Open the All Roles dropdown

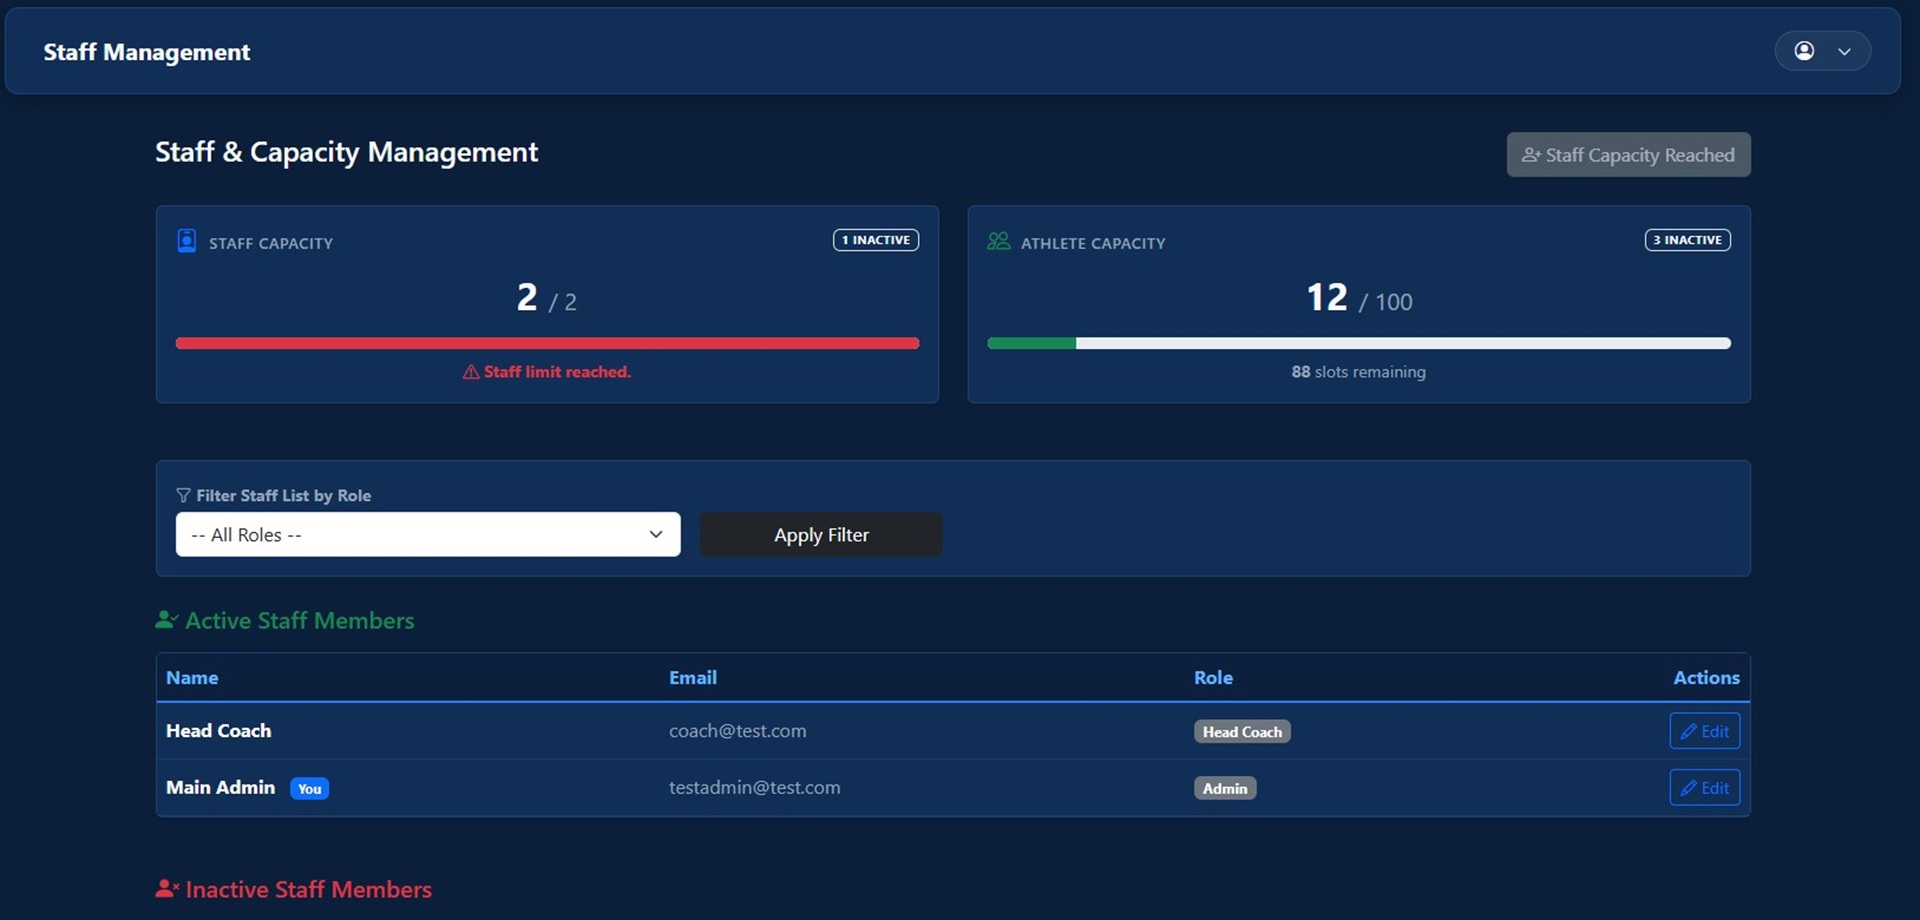pyautogui.click(x=427, y=534)
